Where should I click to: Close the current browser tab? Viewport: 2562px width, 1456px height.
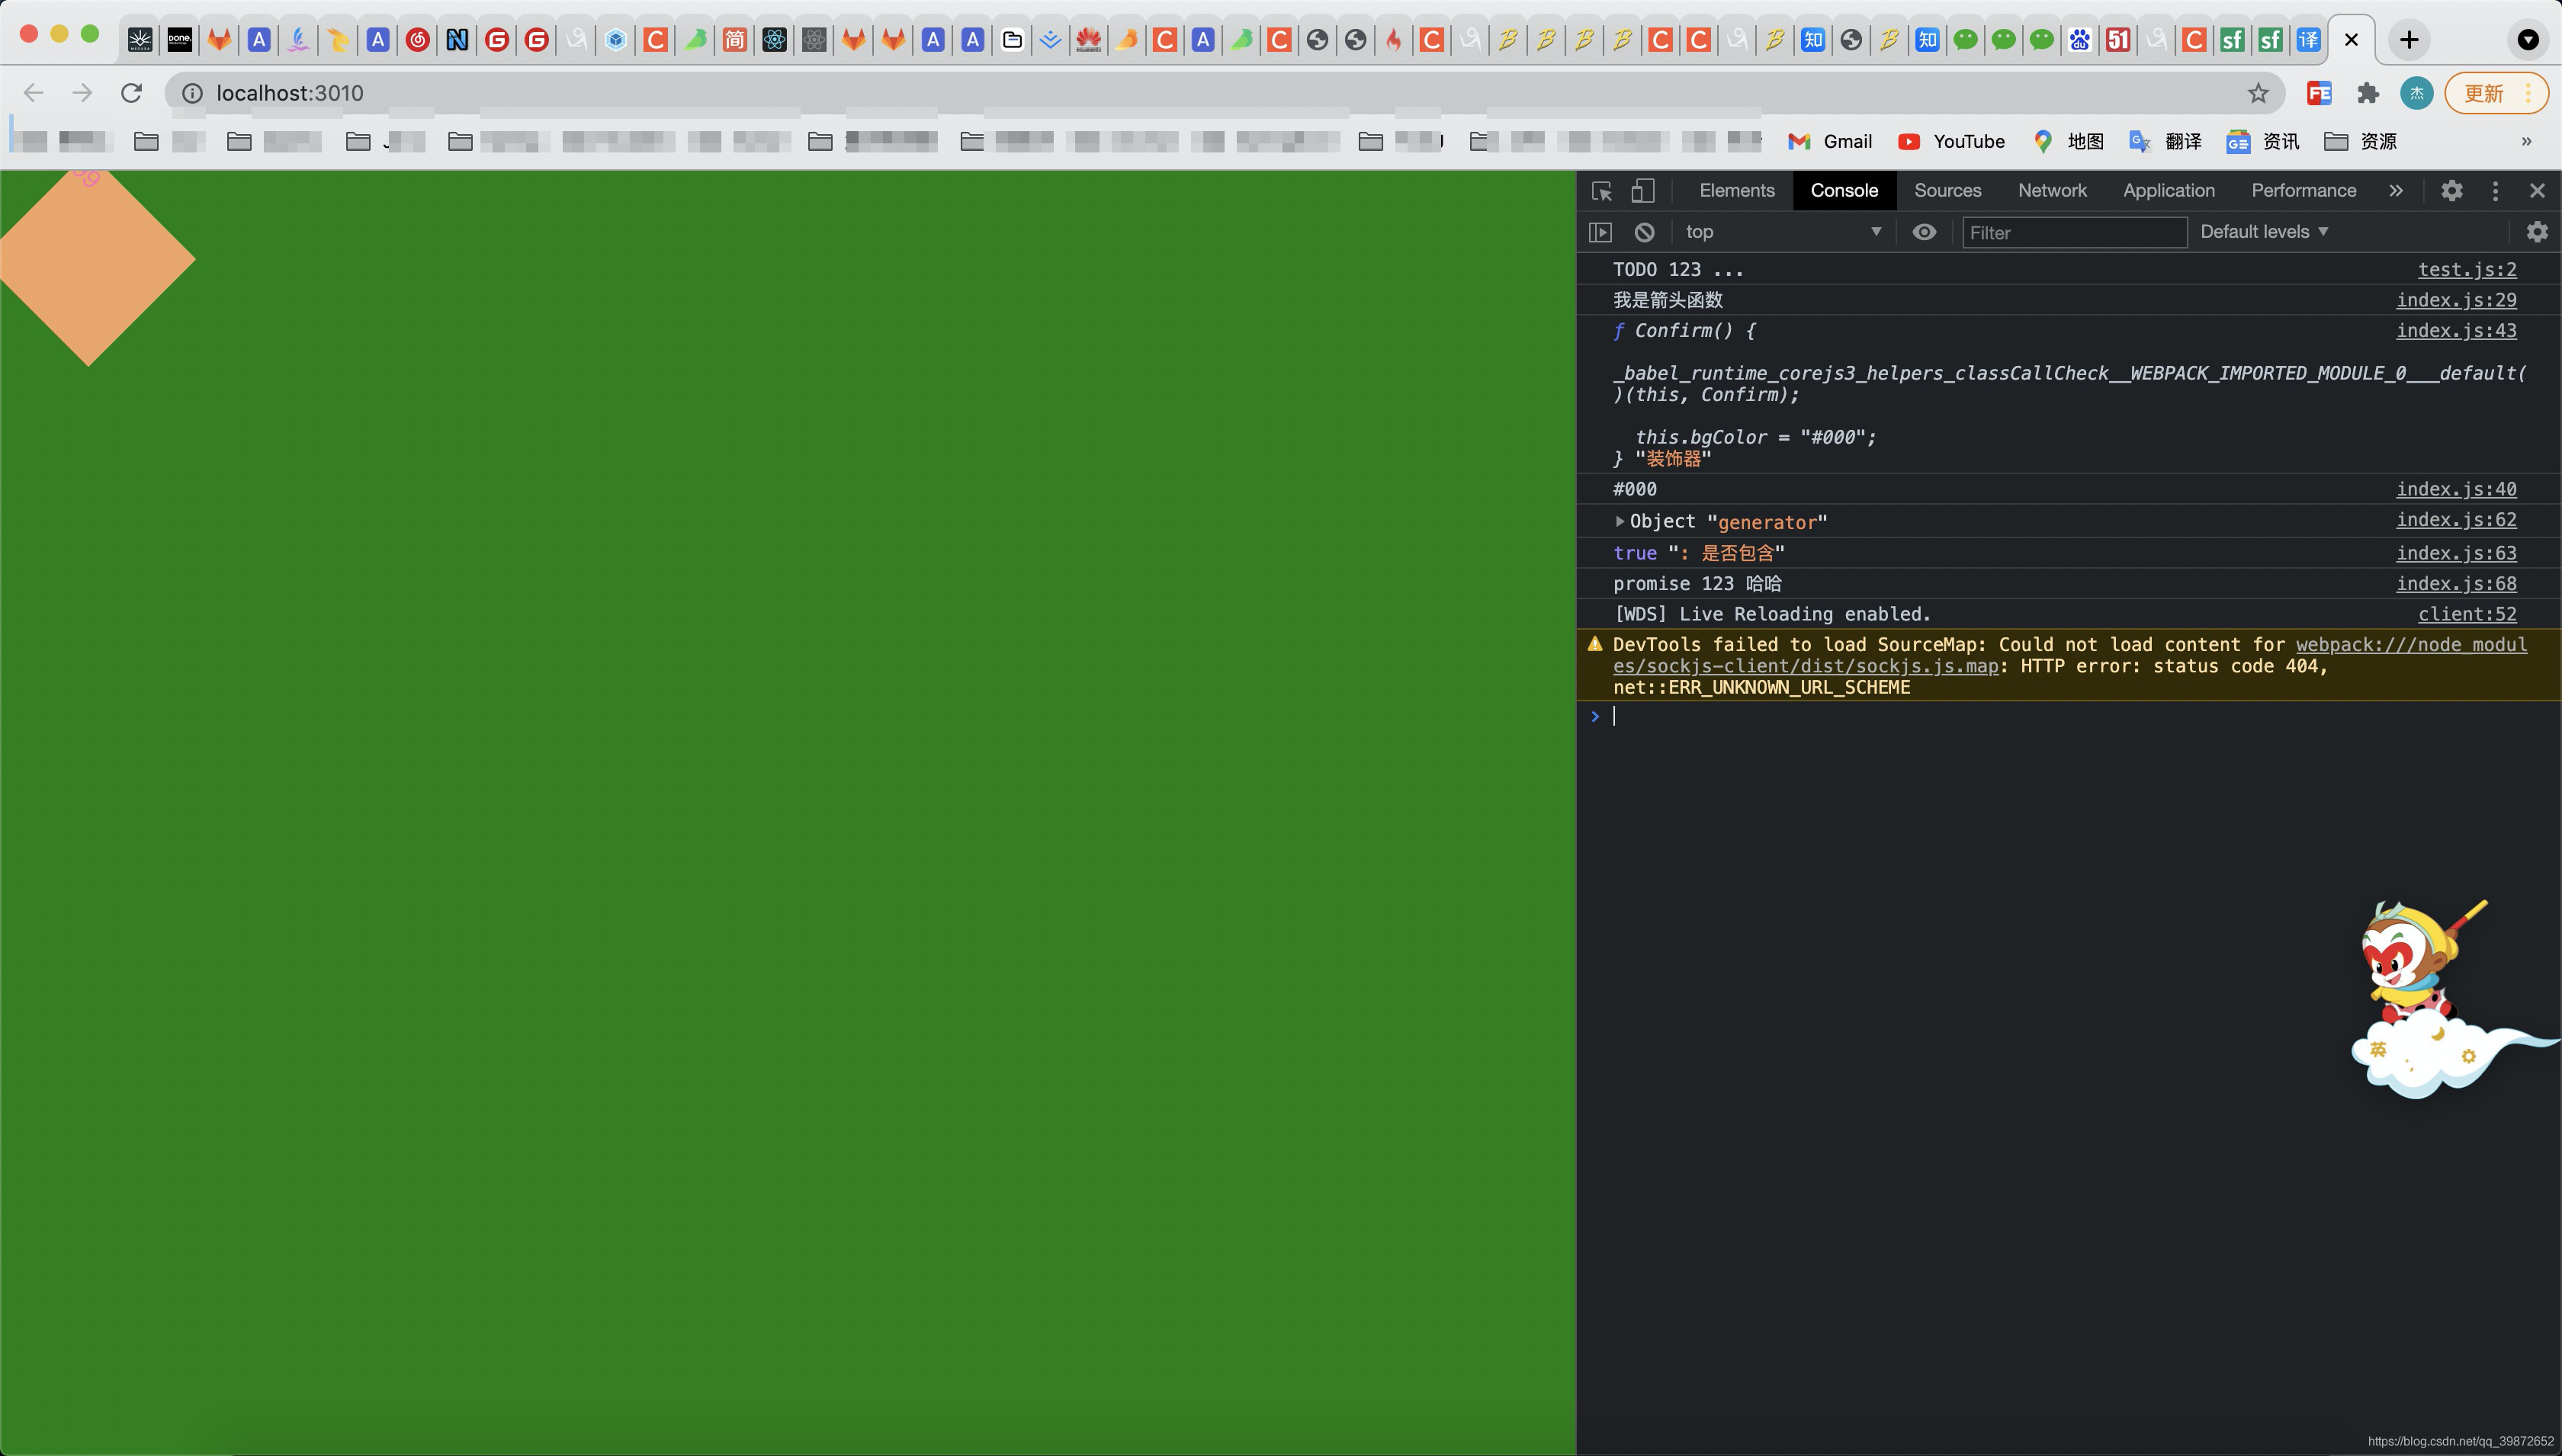(2351, 40)
